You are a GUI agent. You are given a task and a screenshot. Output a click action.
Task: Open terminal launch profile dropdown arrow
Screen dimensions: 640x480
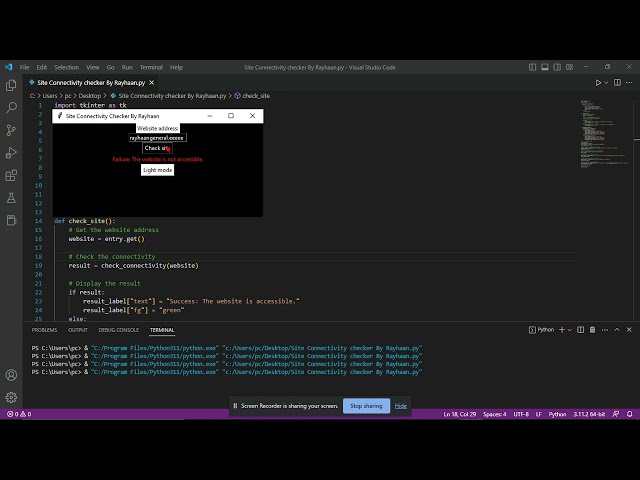point(570,330)
